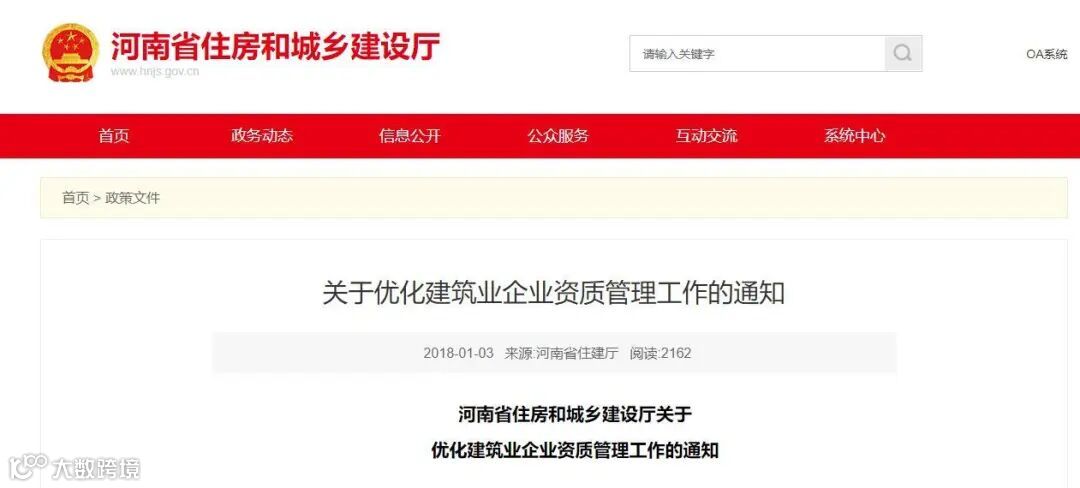The height and width of the screenshot is (488, 1080).
Task: Select the 信息公开 navigation item
Action: (410, 136)
